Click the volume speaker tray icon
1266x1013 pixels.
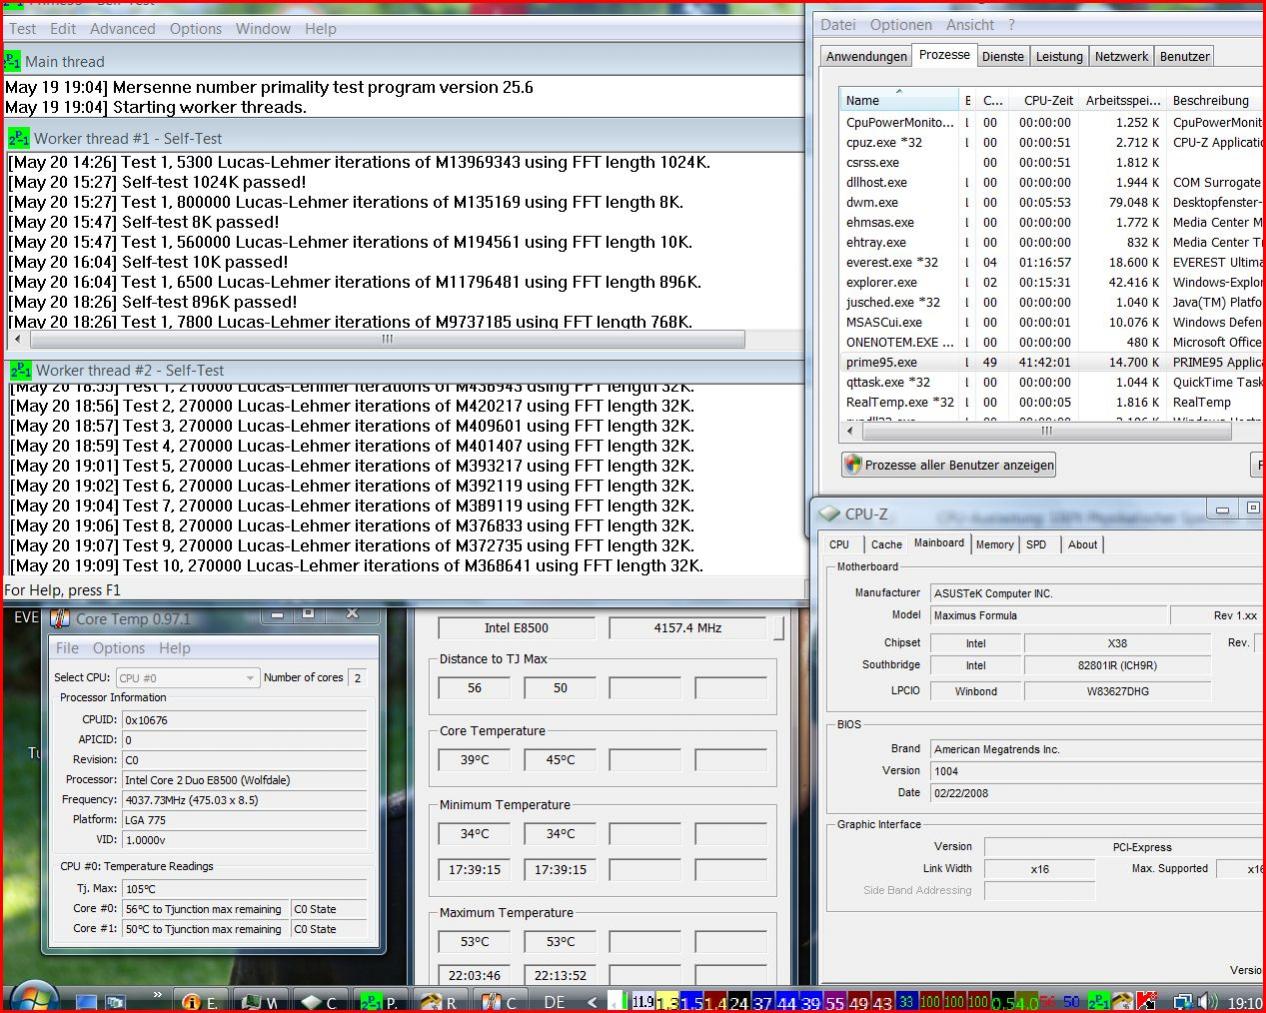pos(1208,1001)
